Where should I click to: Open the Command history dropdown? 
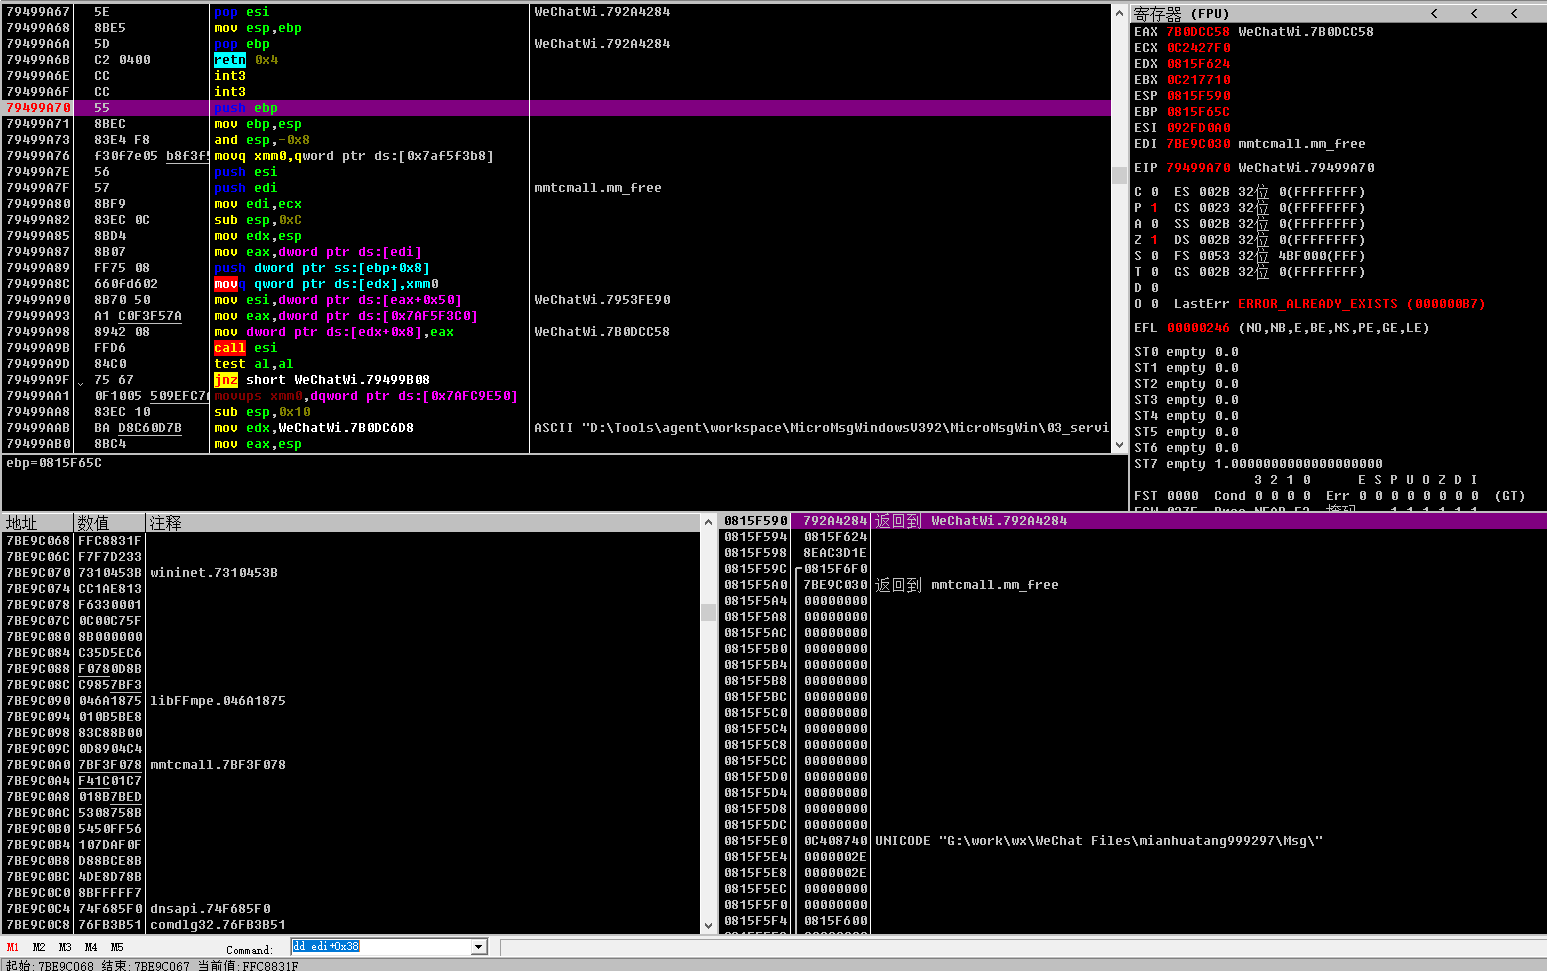pos(477,946)
